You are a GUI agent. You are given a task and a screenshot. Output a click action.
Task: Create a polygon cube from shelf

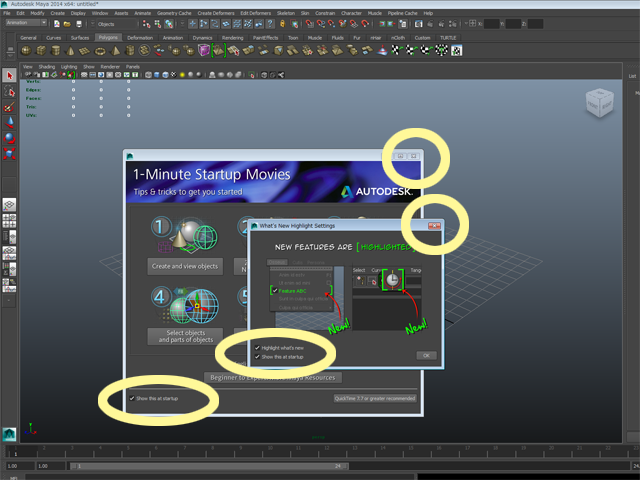click(41, 51)
